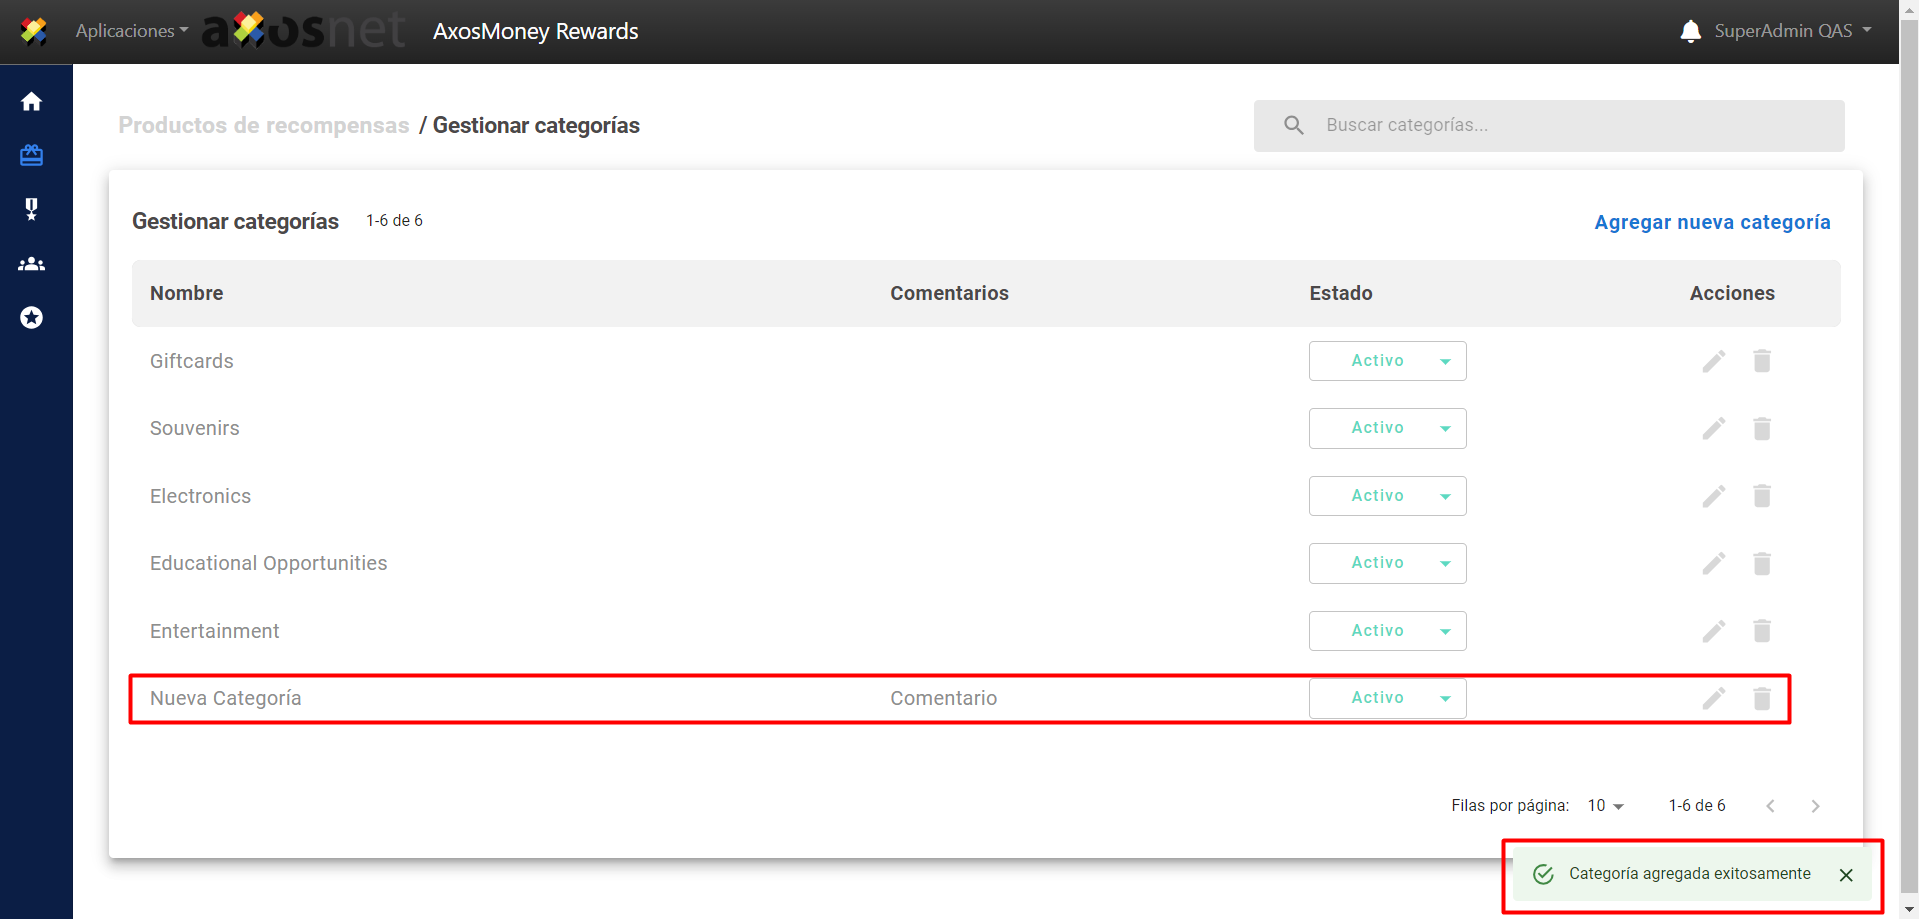
Task: Delete the Entertainment category
Action: (x=1761, y=631)
